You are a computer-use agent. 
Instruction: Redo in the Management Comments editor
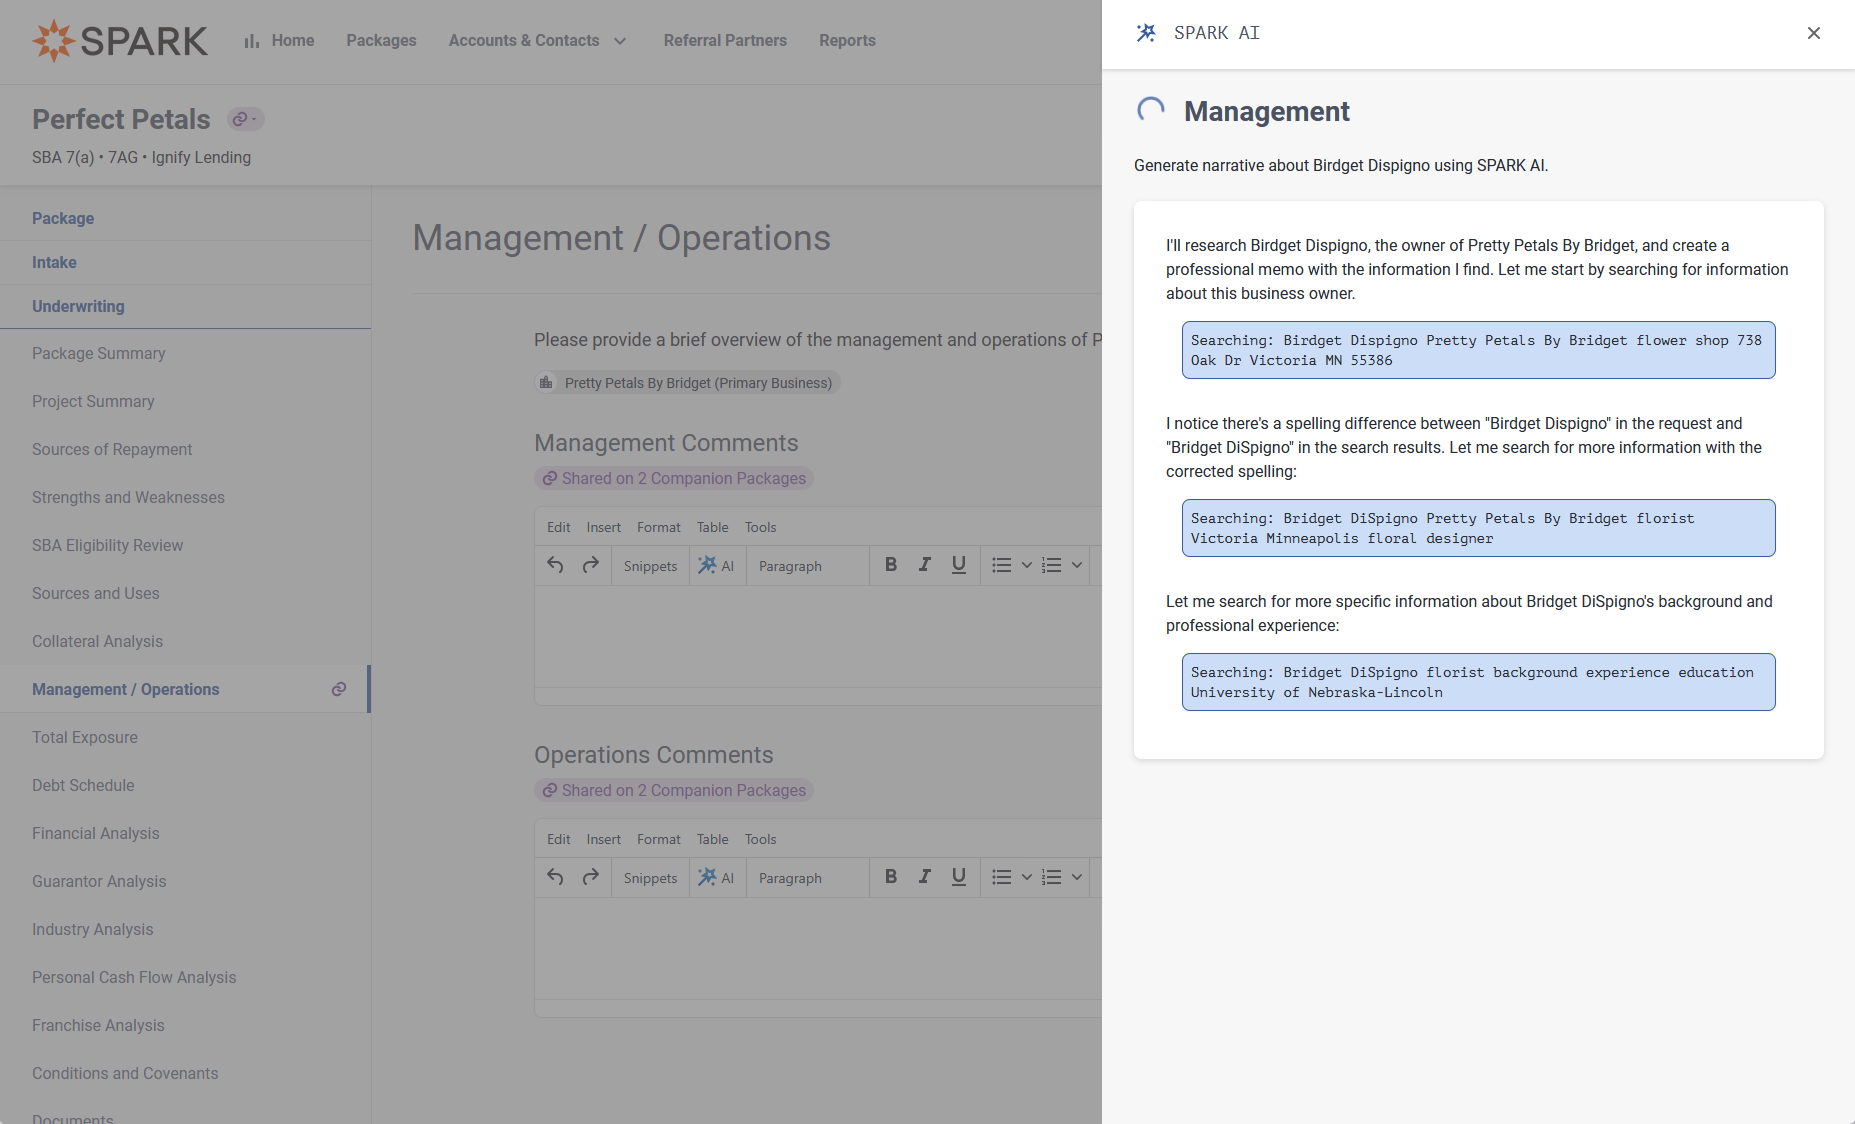591,565
